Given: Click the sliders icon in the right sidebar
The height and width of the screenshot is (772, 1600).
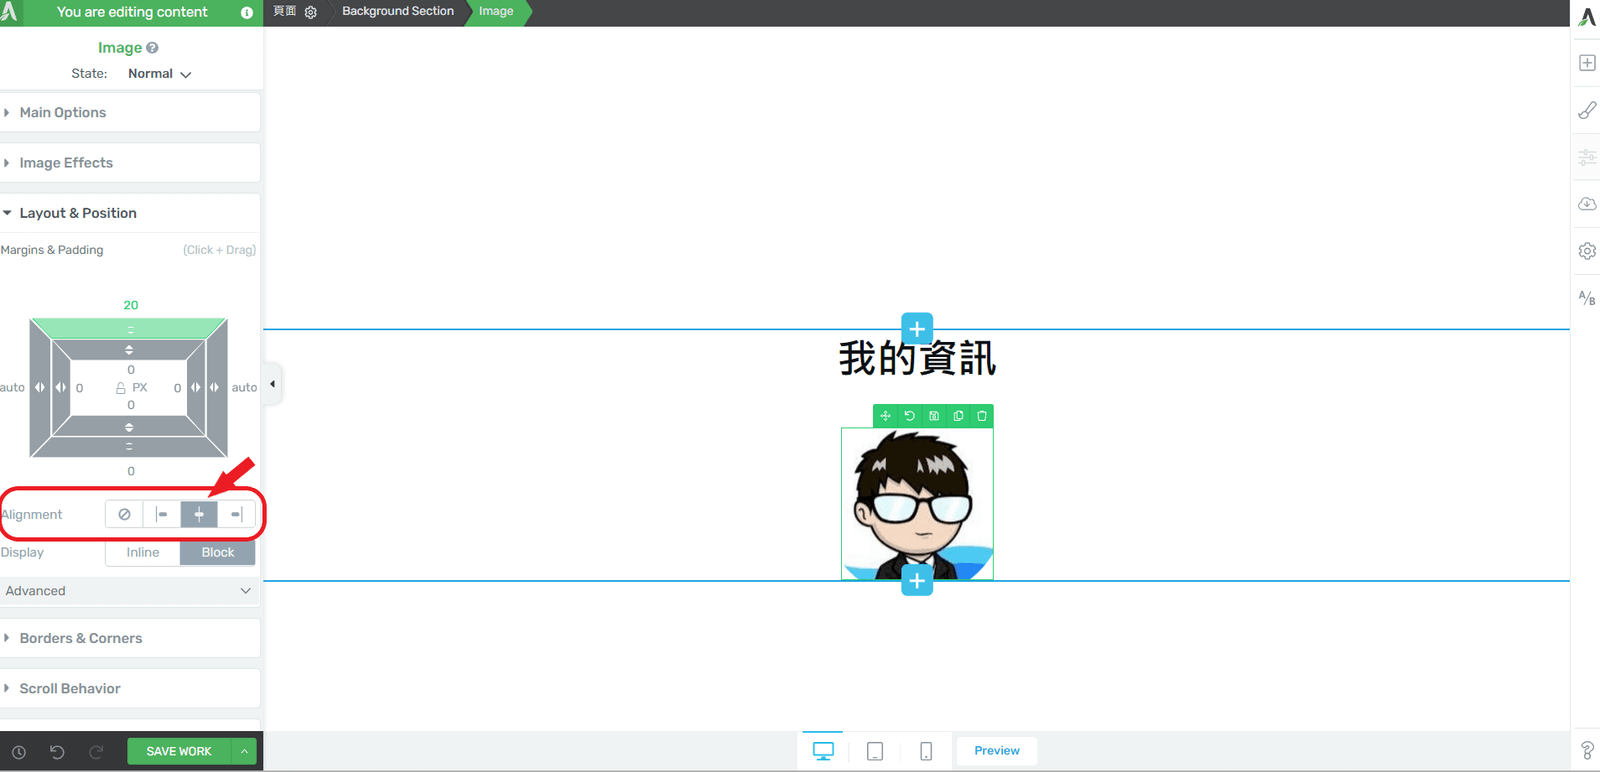Looking at the screenshot, I should (1587, 157).
